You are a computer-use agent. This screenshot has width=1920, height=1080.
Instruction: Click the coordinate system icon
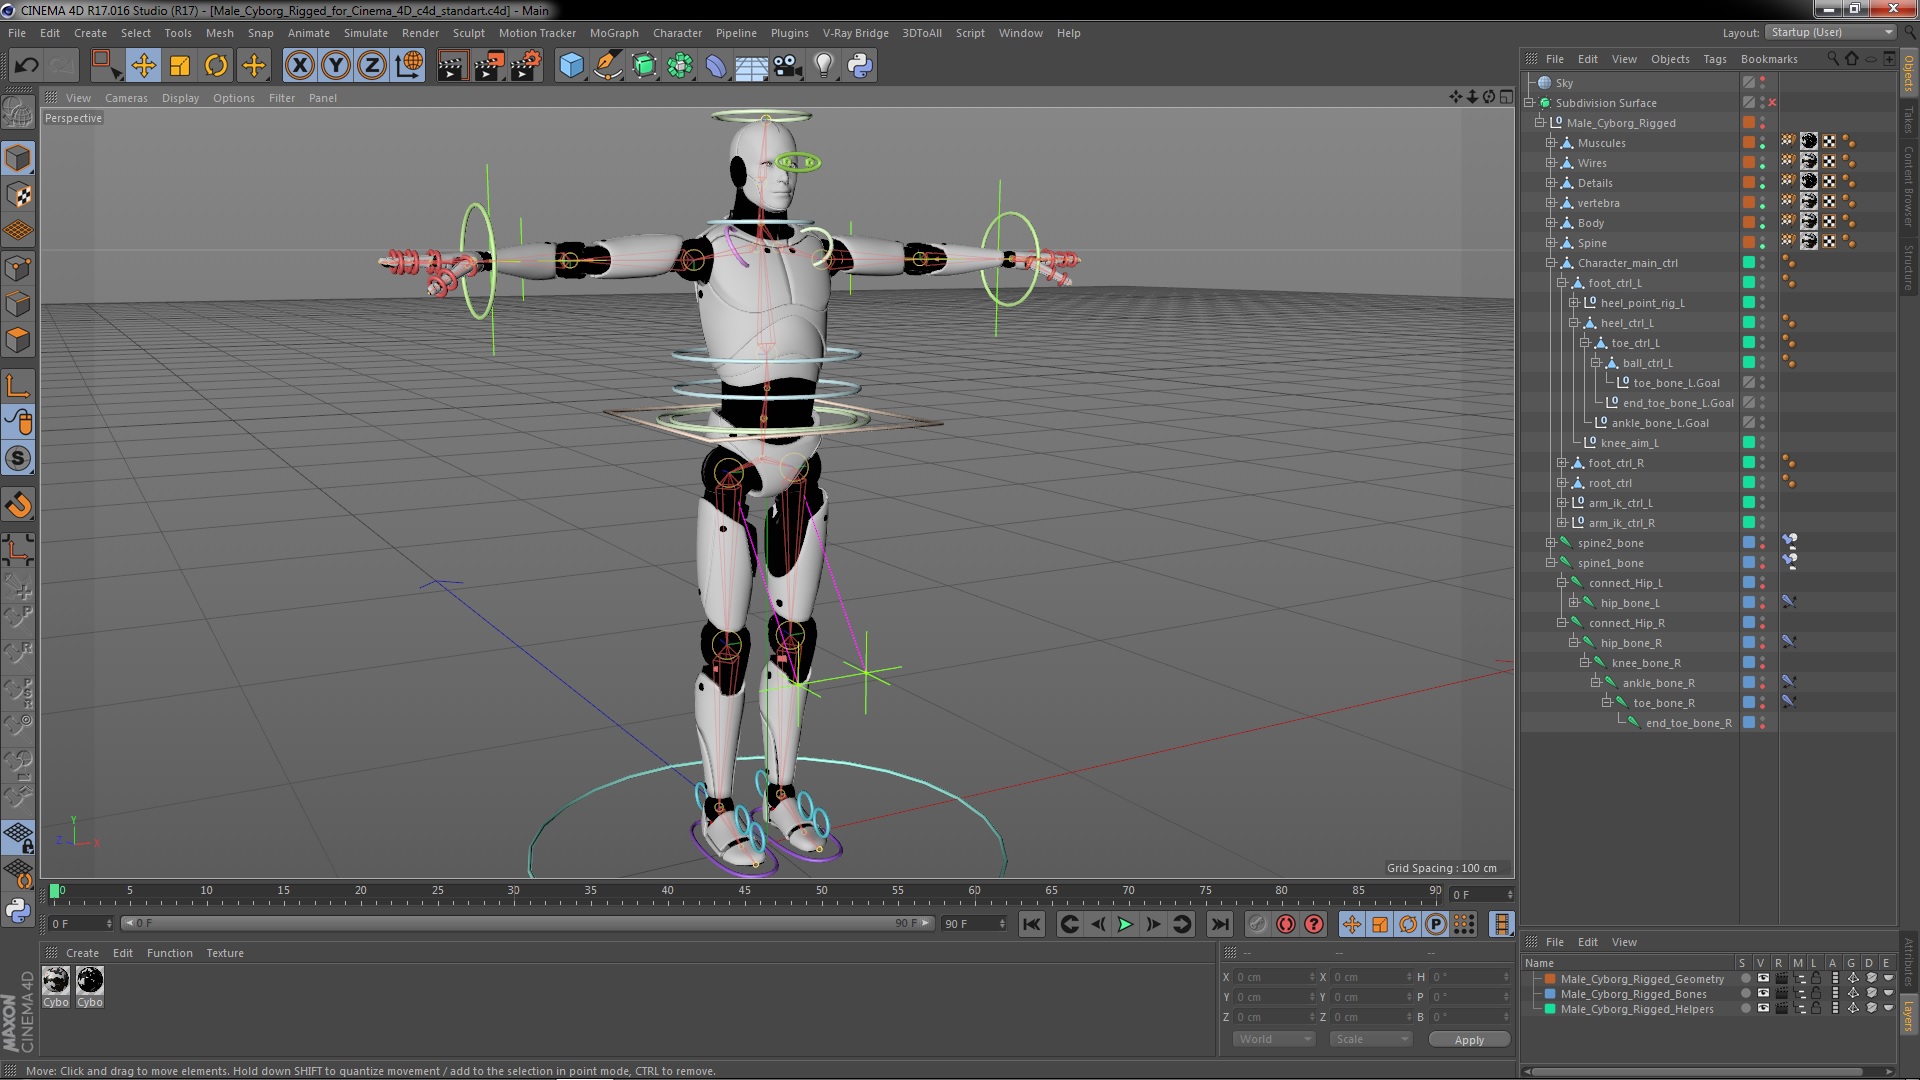point(409,66)
